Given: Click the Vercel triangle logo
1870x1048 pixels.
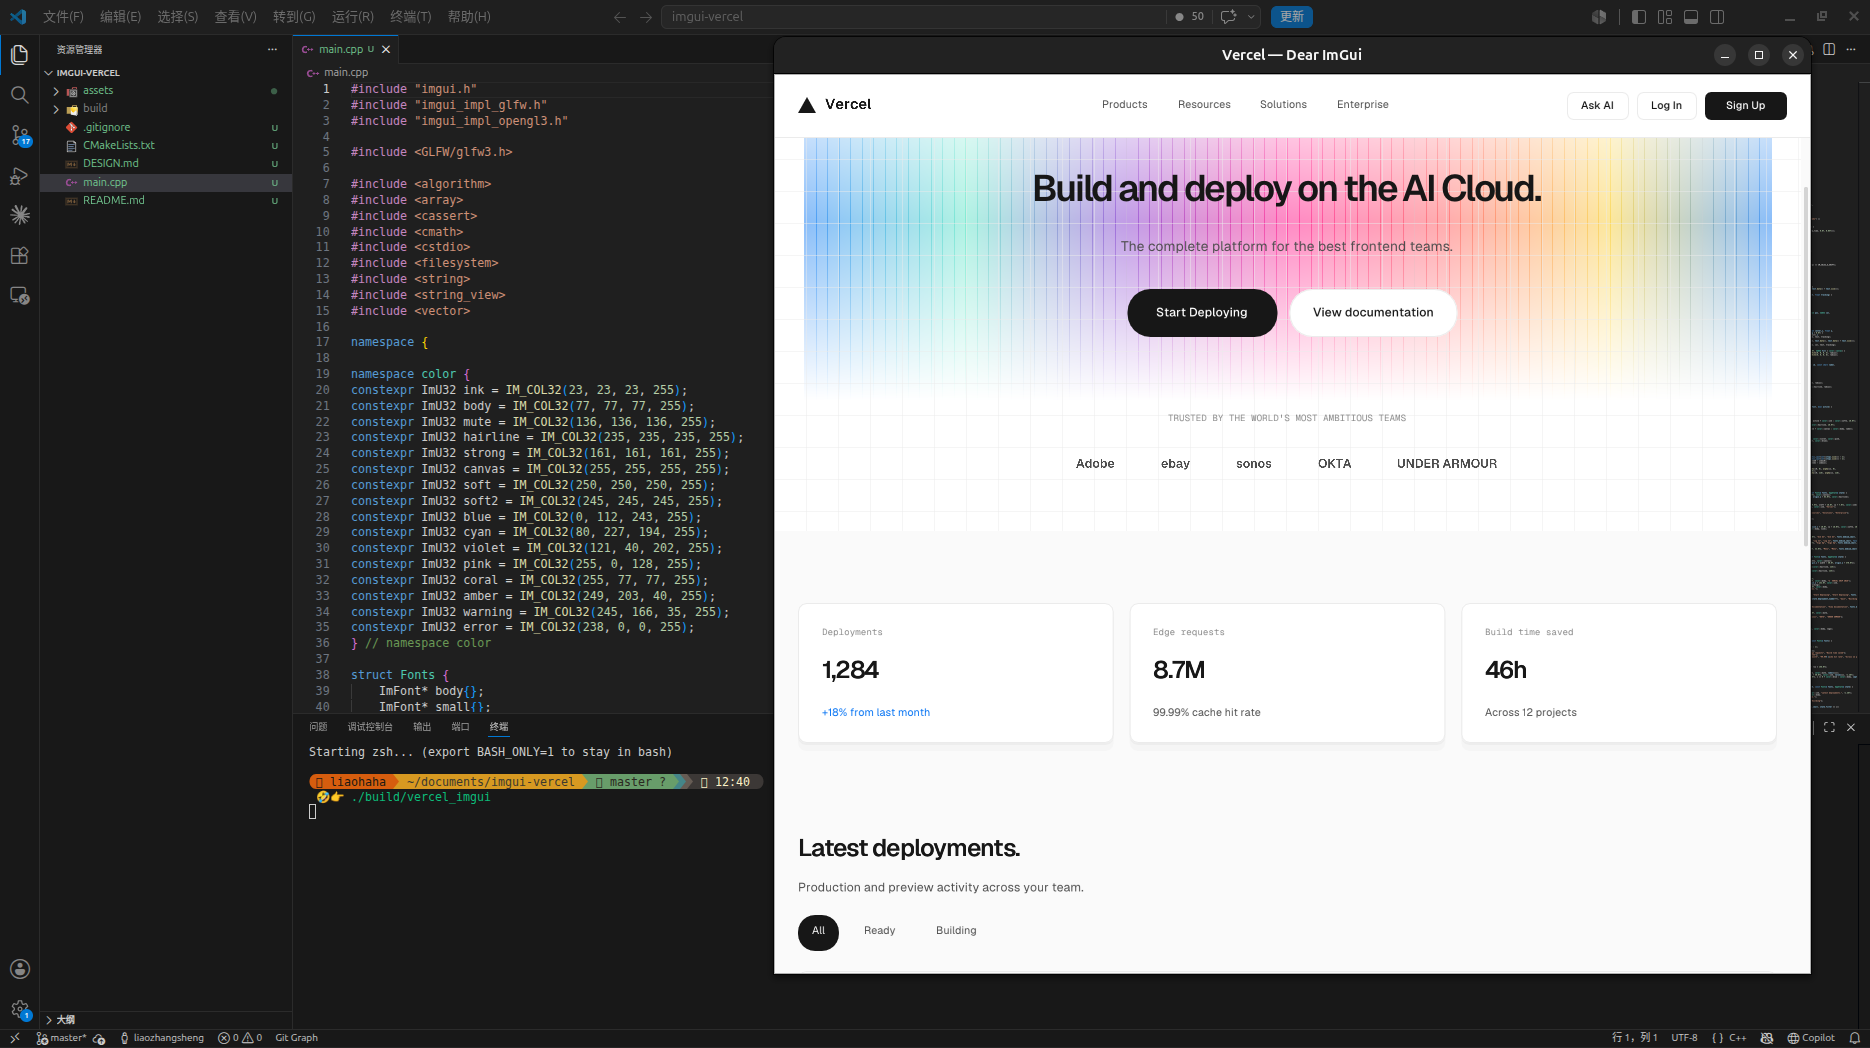Looking at the screenshot, I should 807,105.
